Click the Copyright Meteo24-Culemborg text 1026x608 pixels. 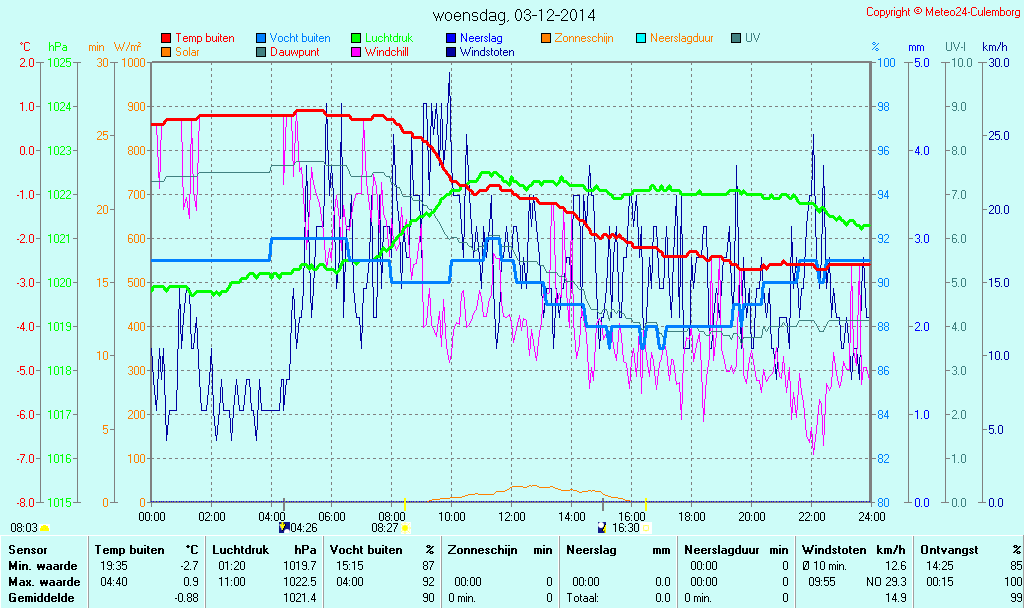click(942, 12)
